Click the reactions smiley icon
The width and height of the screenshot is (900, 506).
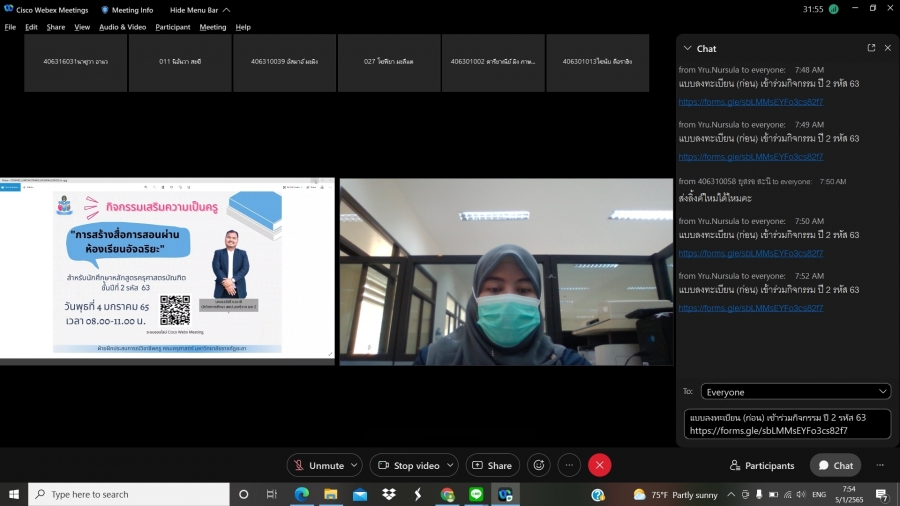(539, 465)
